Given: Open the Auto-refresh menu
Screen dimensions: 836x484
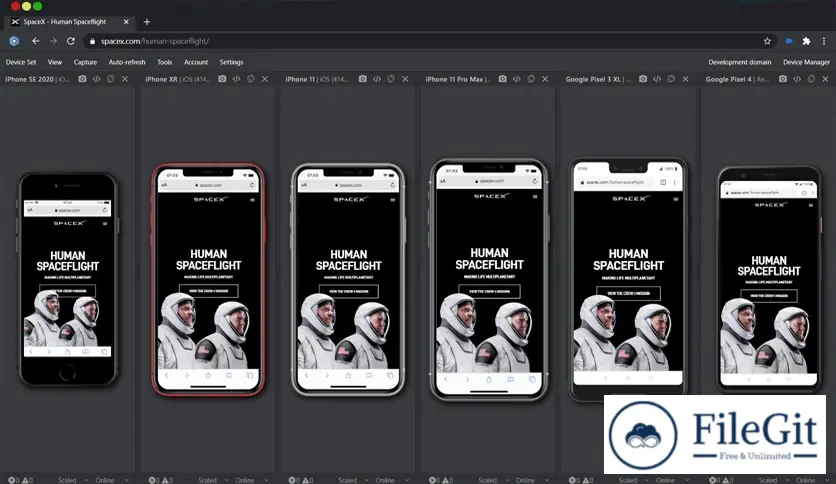Looking at the screenshot, I should click(x=127, y=62).
